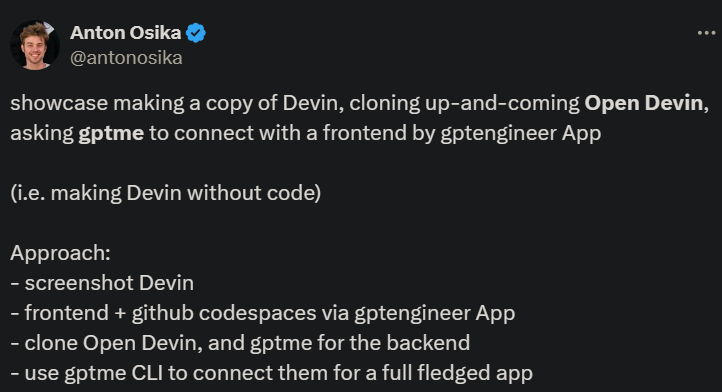Click the "Approach:" heading text
Image resolution: width=722 pixels, height=392 pixels.
pos(60,253)
